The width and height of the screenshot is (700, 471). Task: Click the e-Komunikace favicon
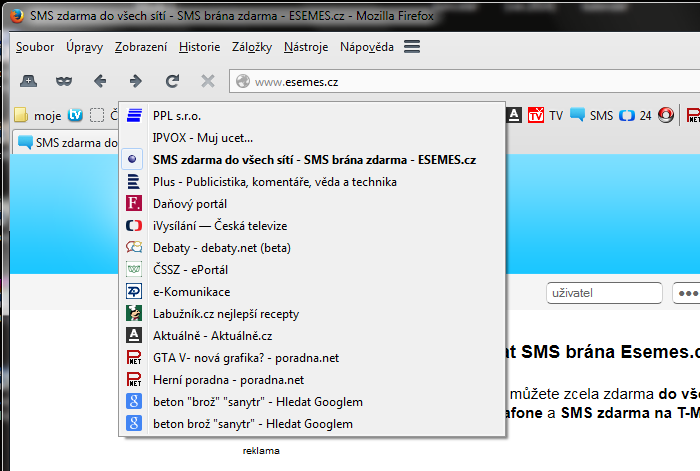point(134,292)
